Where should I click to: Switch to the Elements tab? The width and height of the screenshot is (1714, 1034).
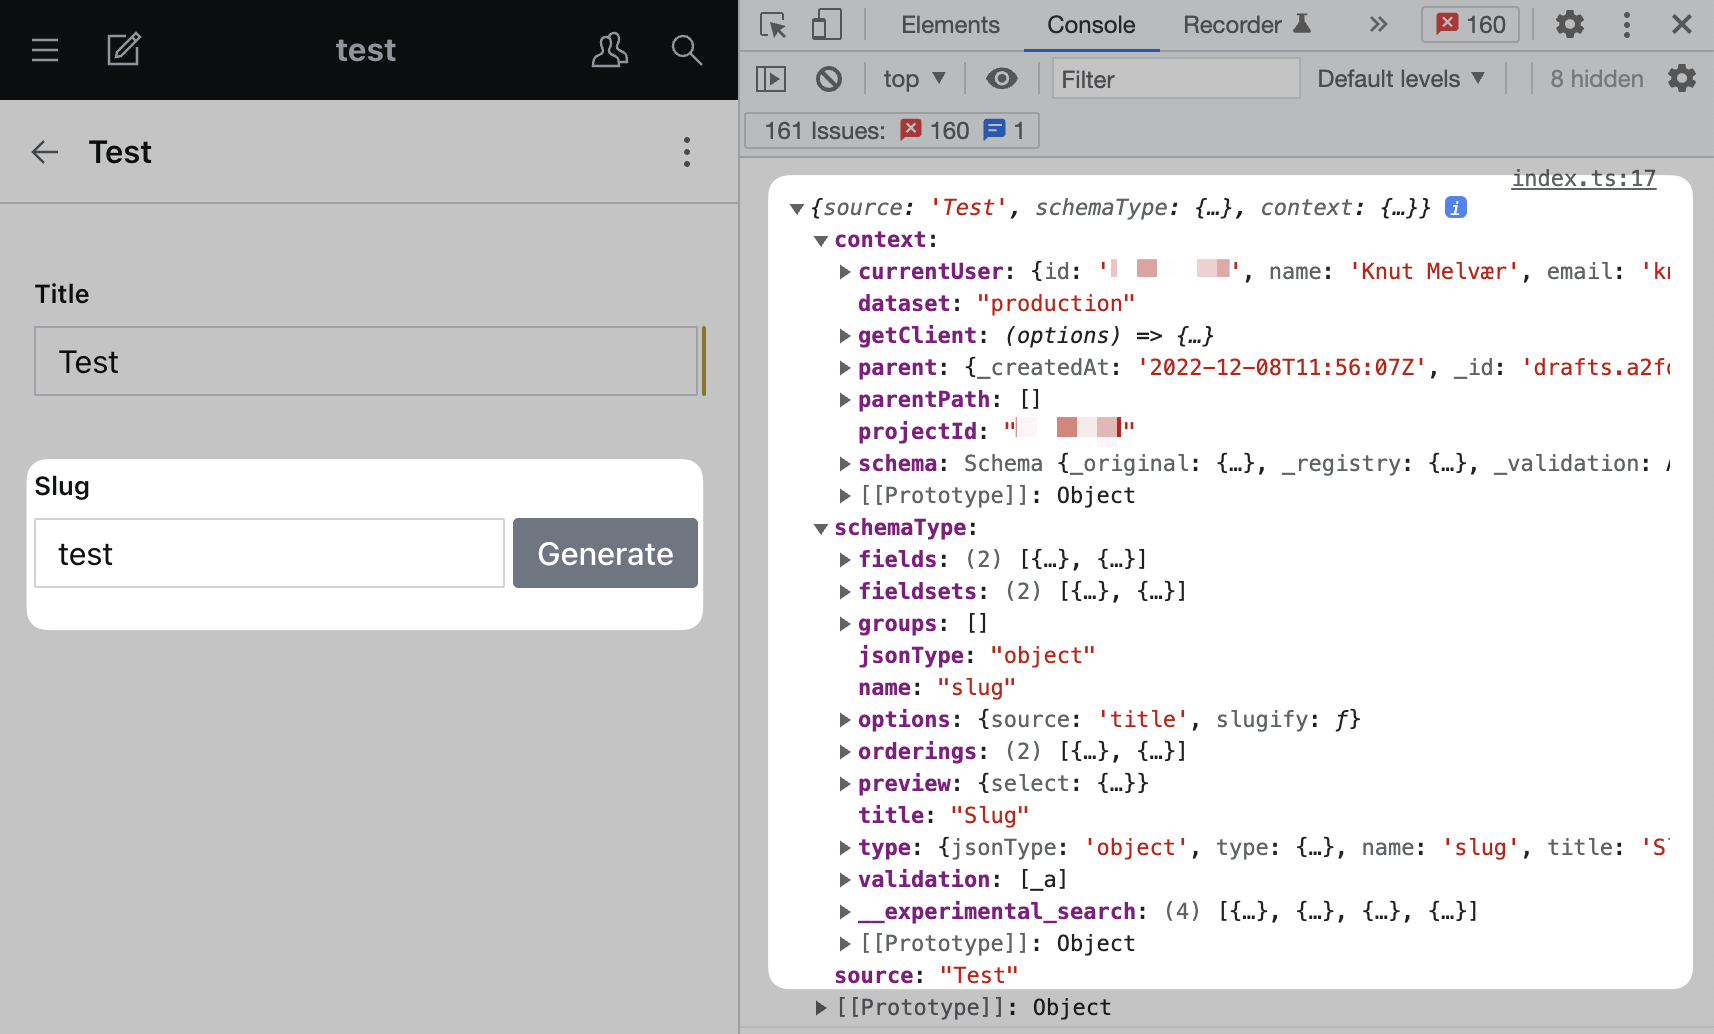(x=950, y=25)
